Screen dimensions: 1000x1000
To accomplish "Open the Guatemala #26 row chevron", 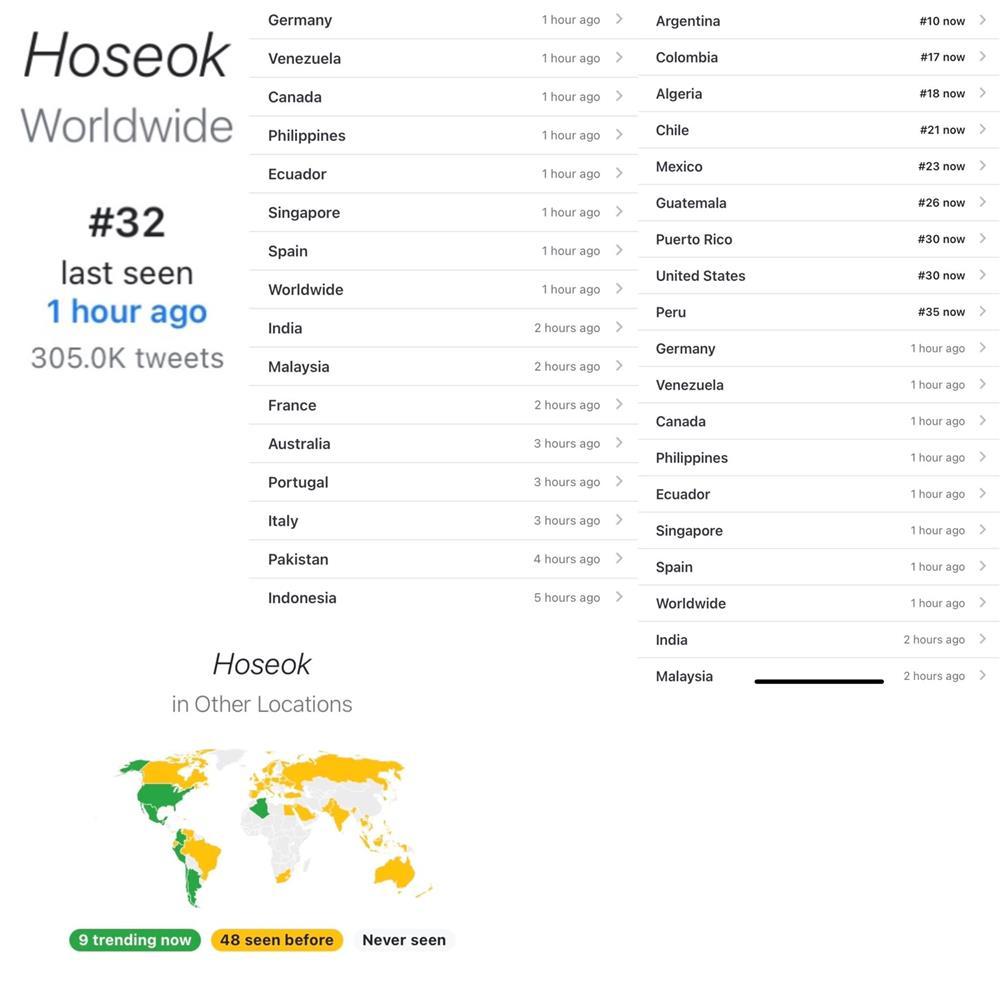I will point(983,202).
